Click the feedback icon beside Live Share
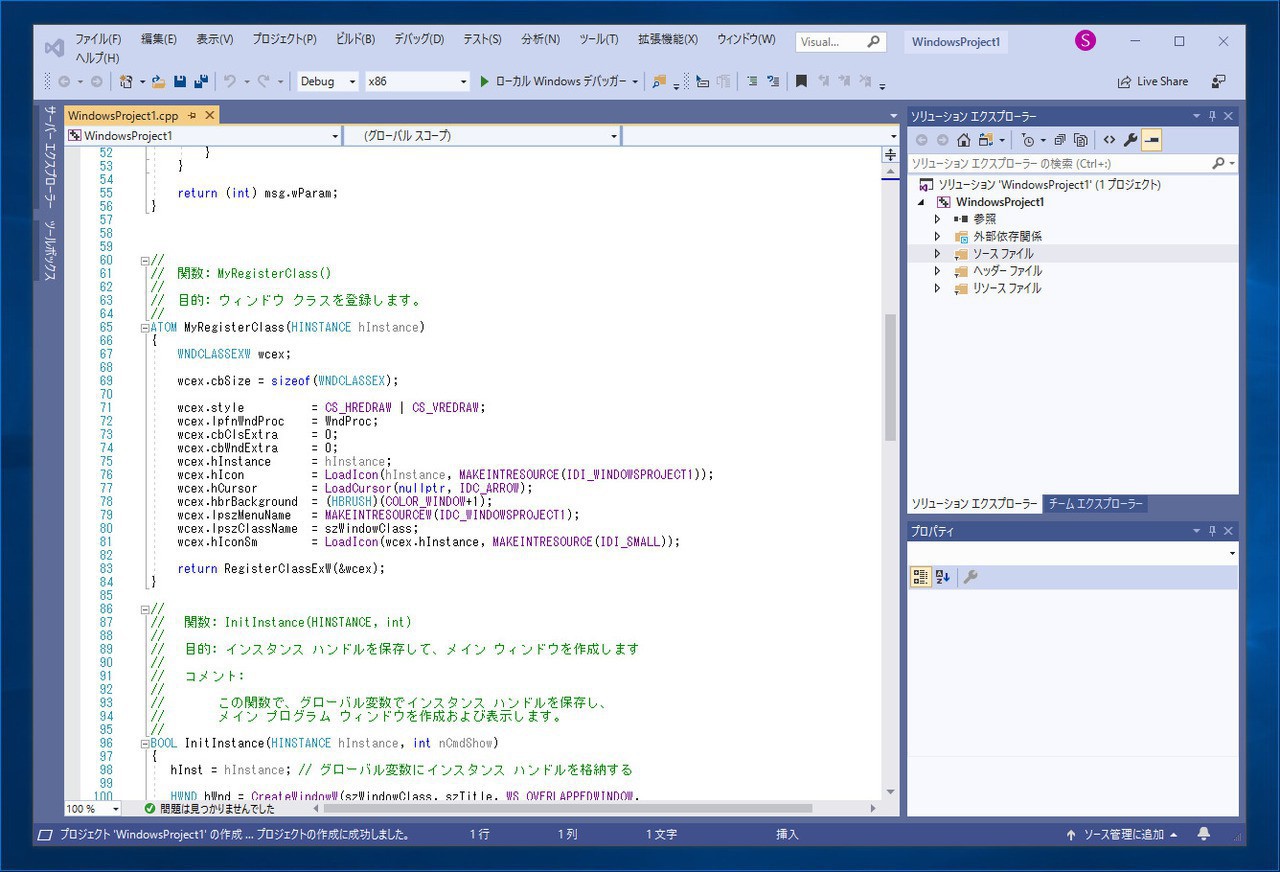 (1218, 81)
